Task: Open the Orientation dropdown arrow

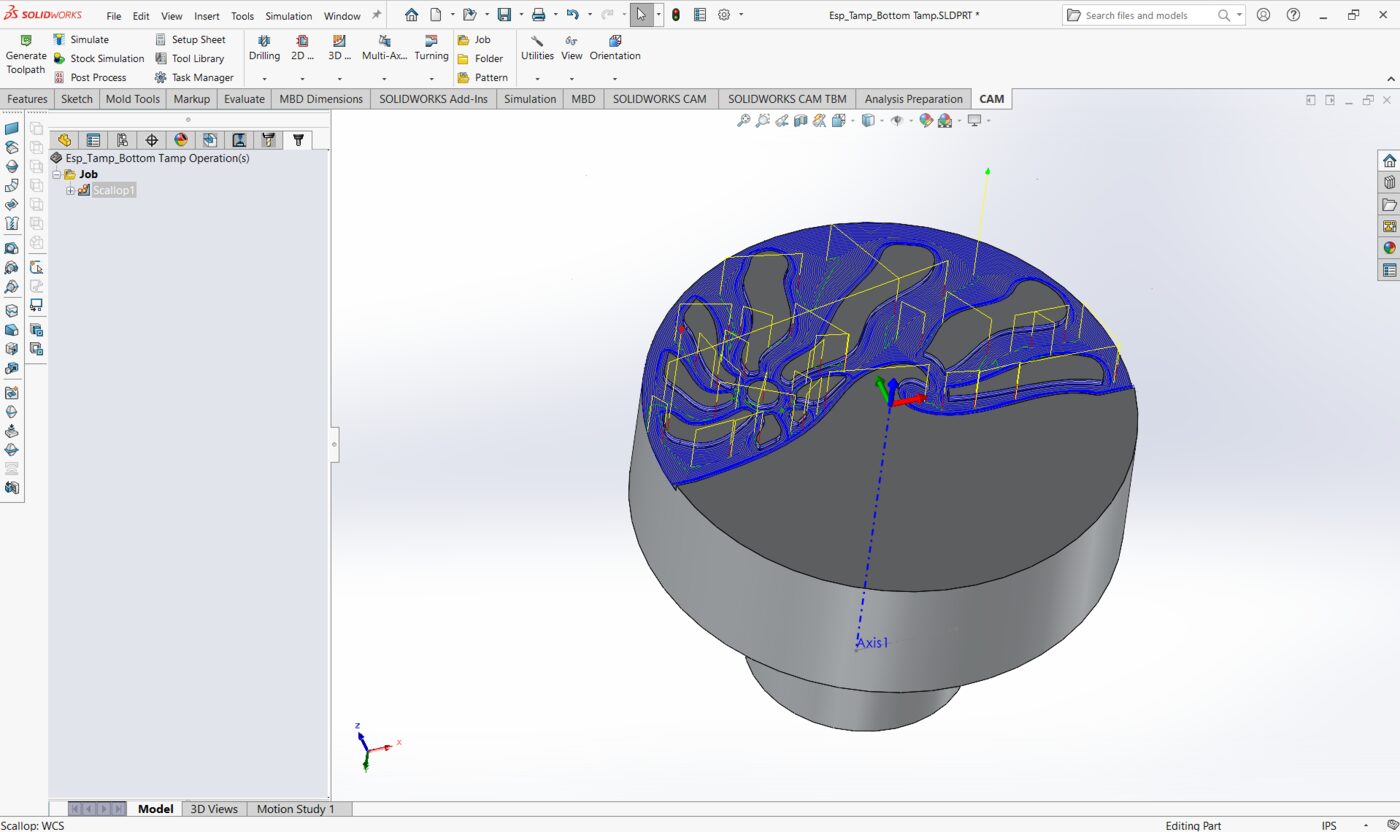Action: tap(615, 78)
